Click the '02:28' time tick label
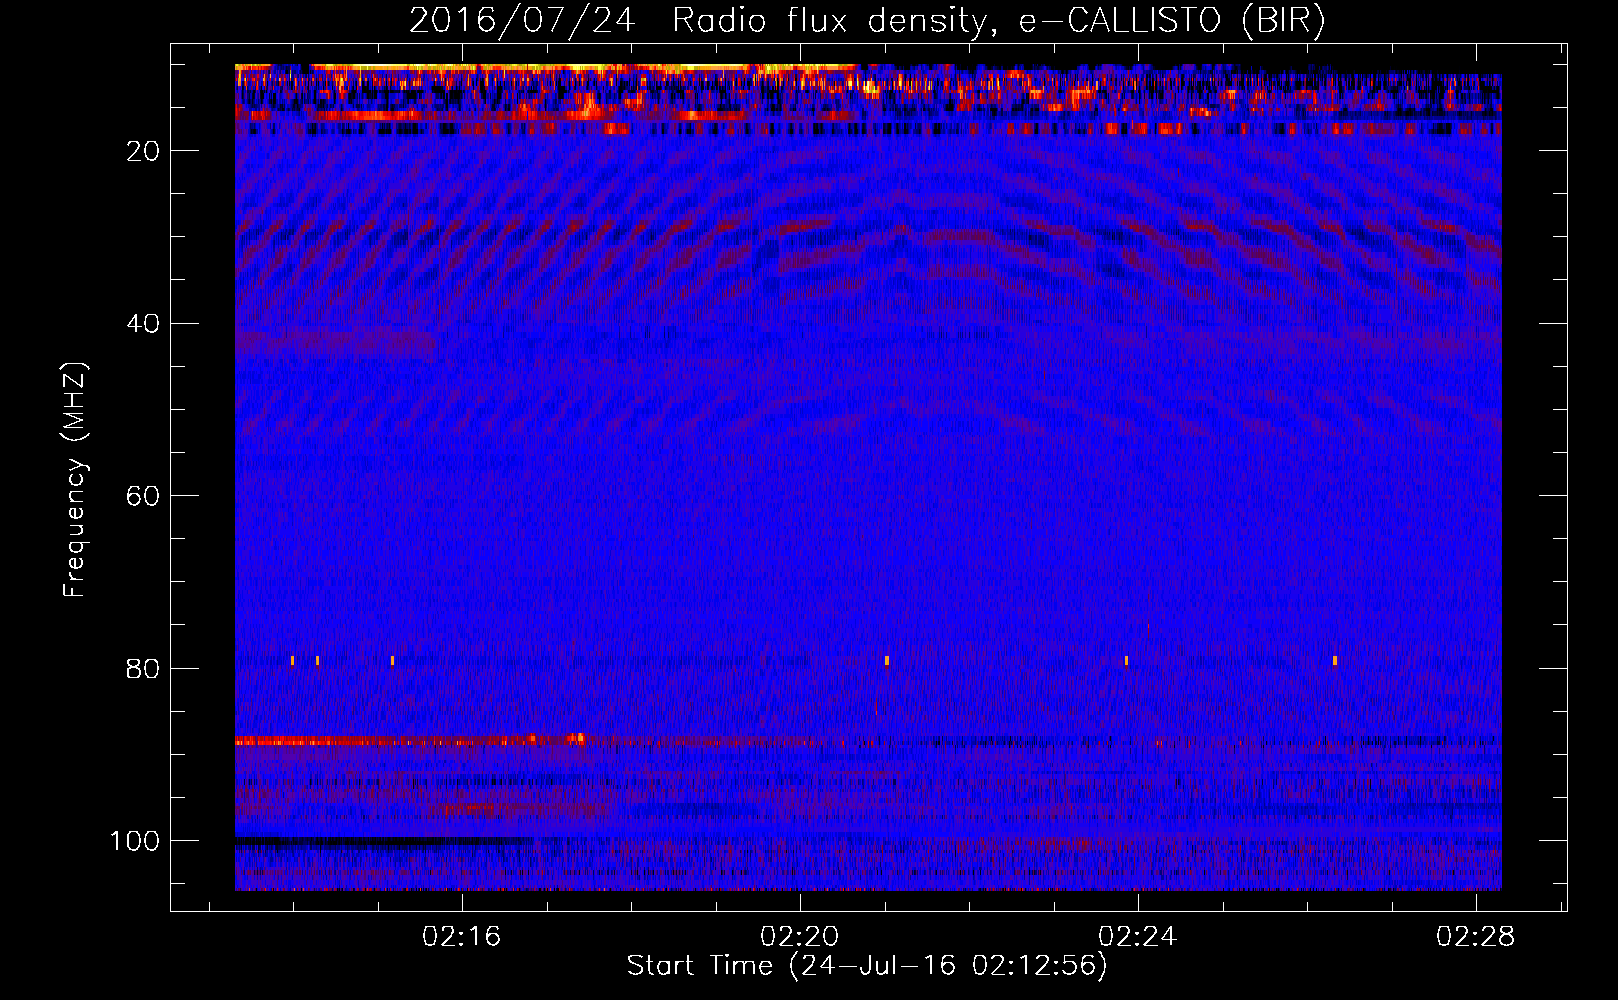 [1476, 937]
